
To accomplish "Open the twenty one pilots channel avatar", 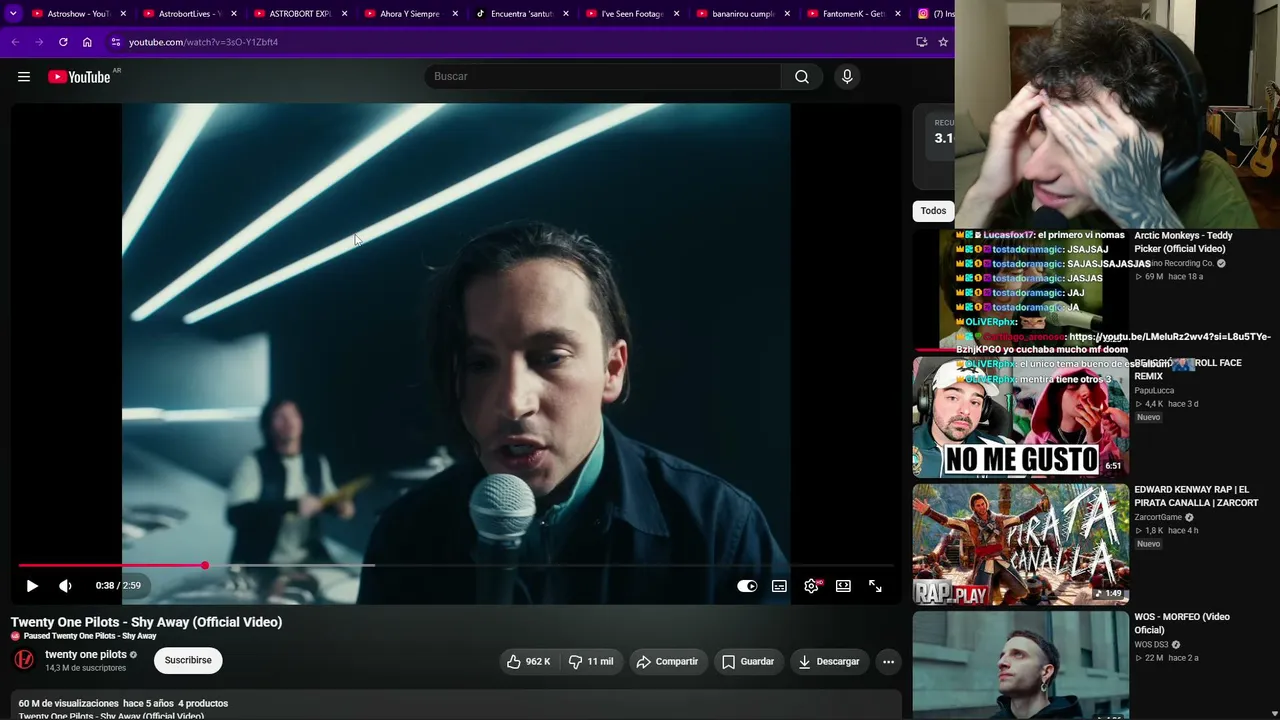I will click(24, 659).
